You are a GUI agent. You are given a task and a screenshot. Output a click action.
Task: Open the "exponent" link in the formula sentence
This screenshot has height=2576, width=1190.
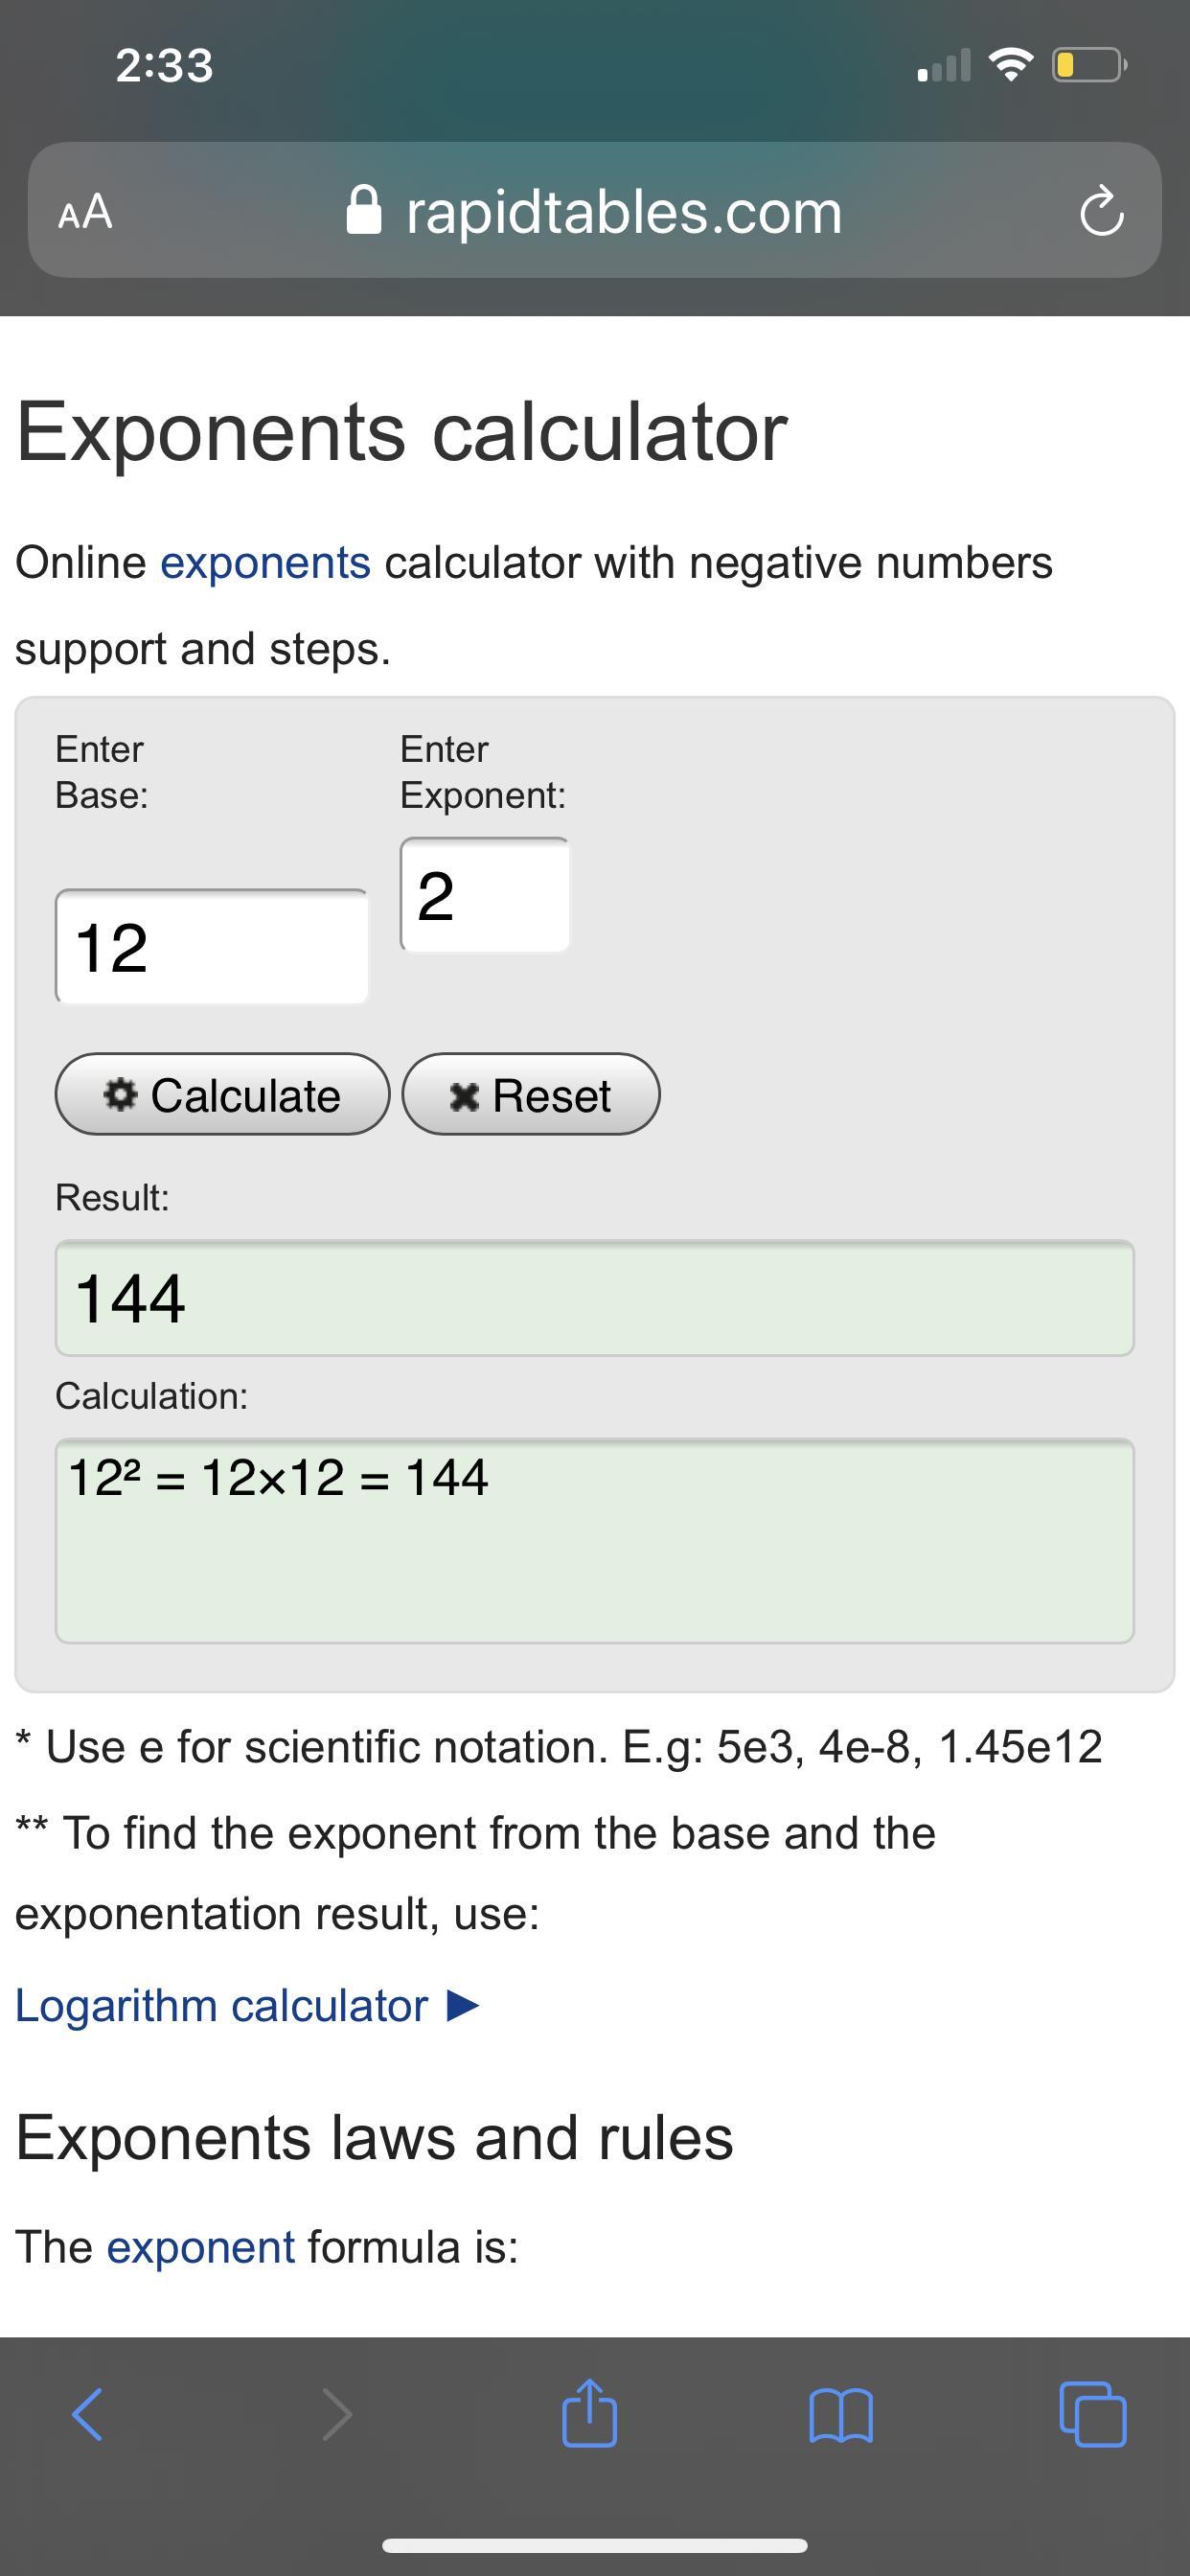click(x=201, y=2247)
